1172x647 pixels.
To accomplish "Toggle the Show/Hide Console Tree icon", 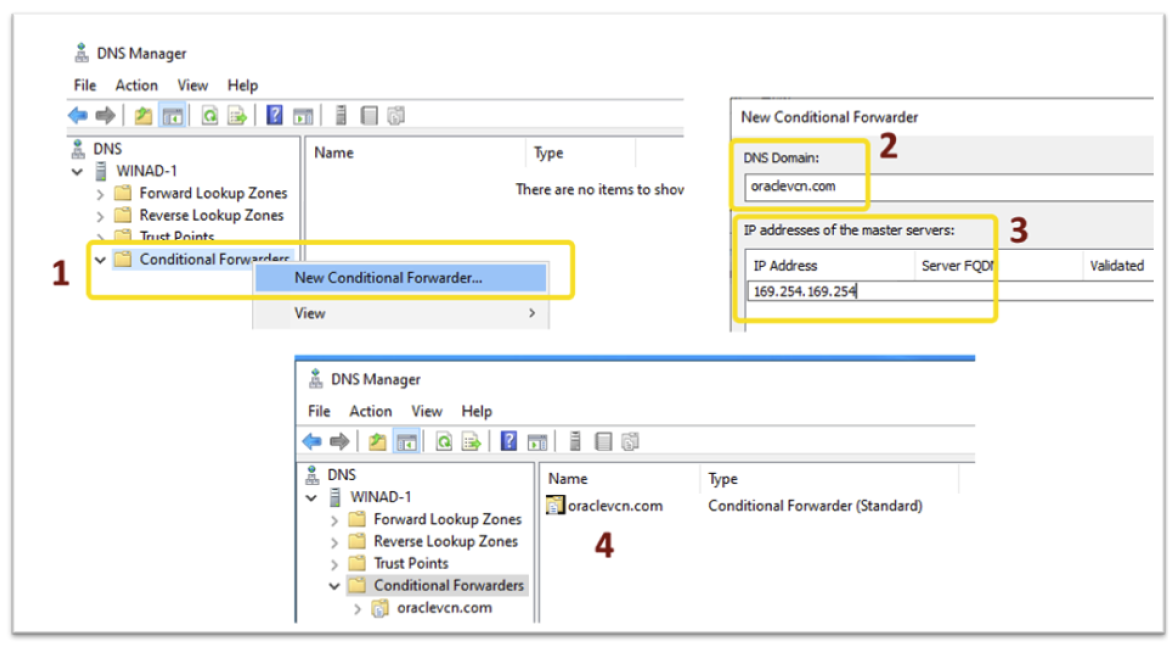I will coord(171,115).
